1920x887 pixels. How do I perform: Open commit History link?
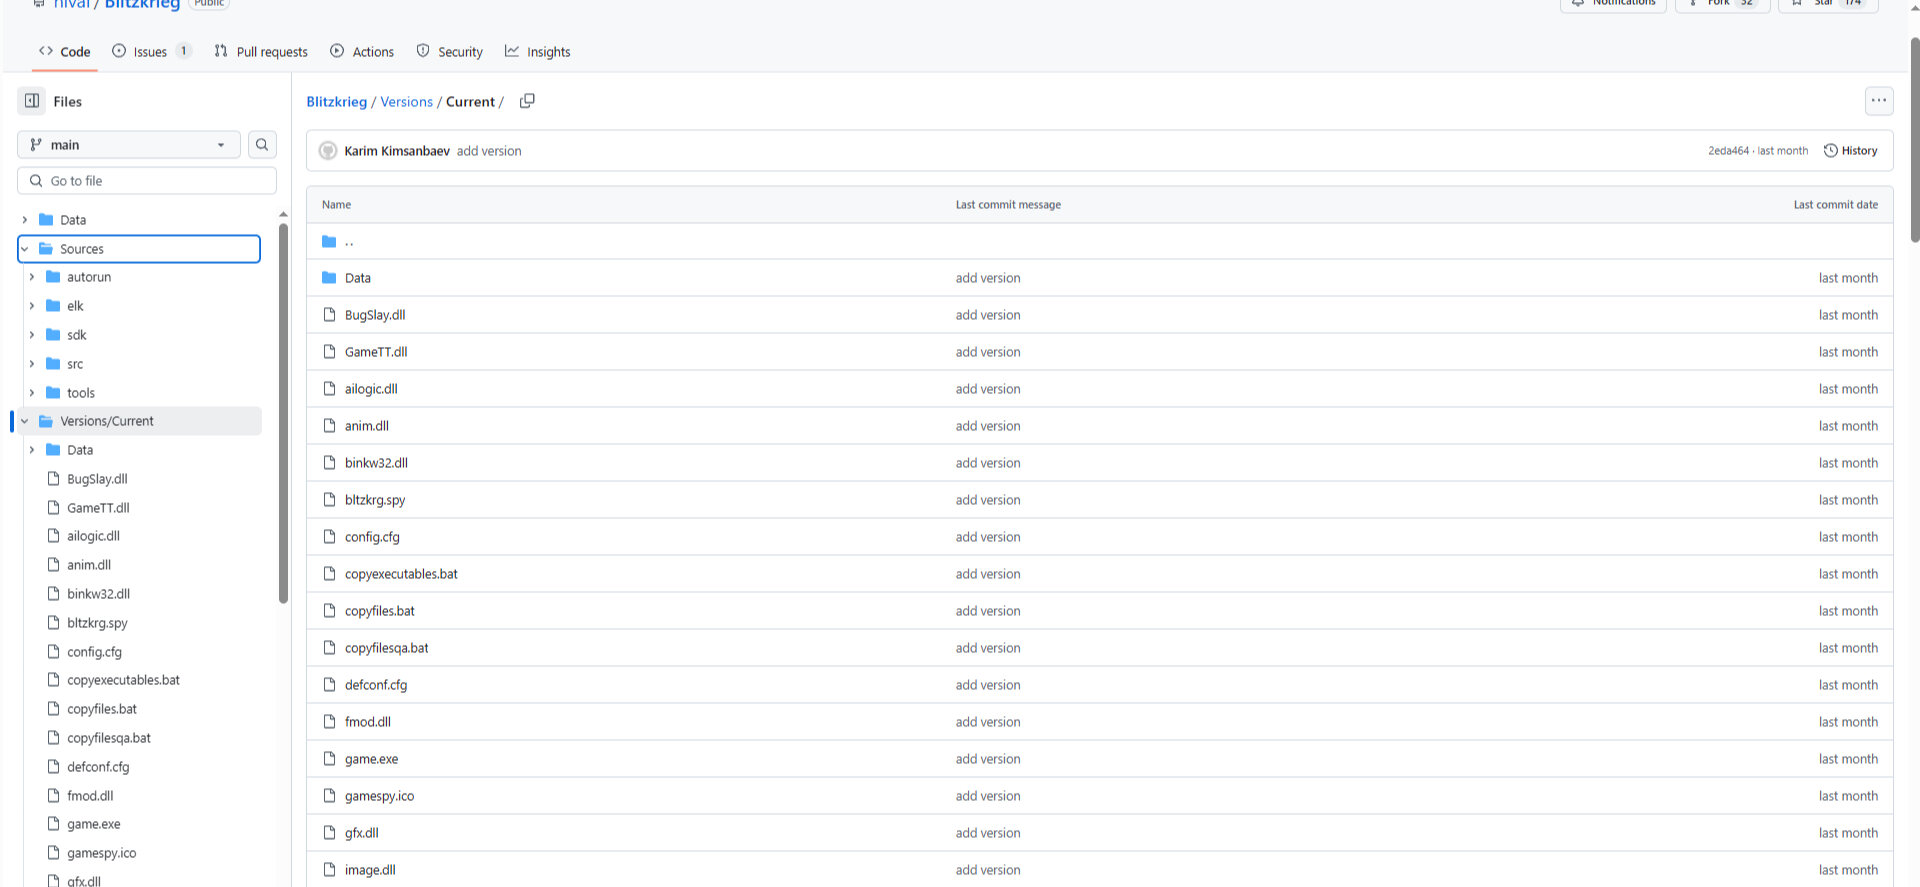click(1851, 151)
